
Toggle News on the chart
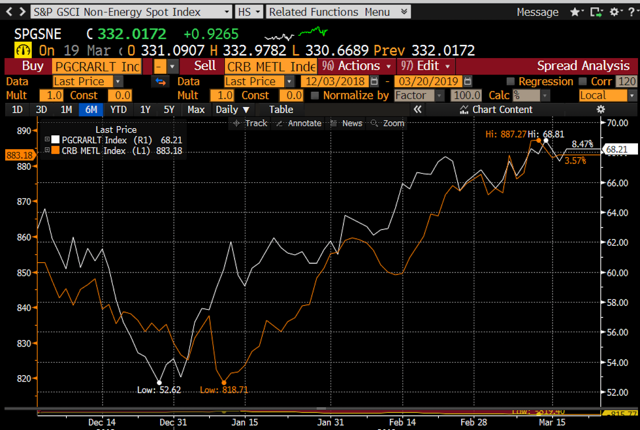point(346,123)
